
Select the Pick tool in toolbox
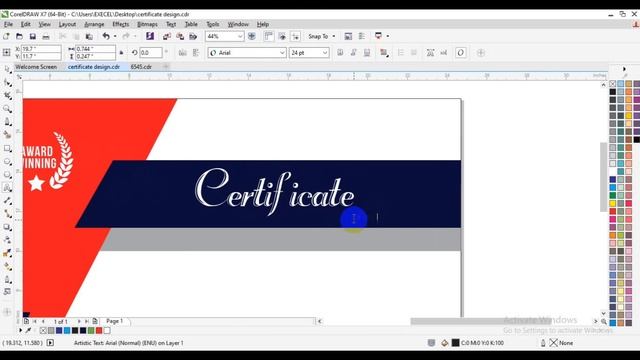(x=7, y=70)
